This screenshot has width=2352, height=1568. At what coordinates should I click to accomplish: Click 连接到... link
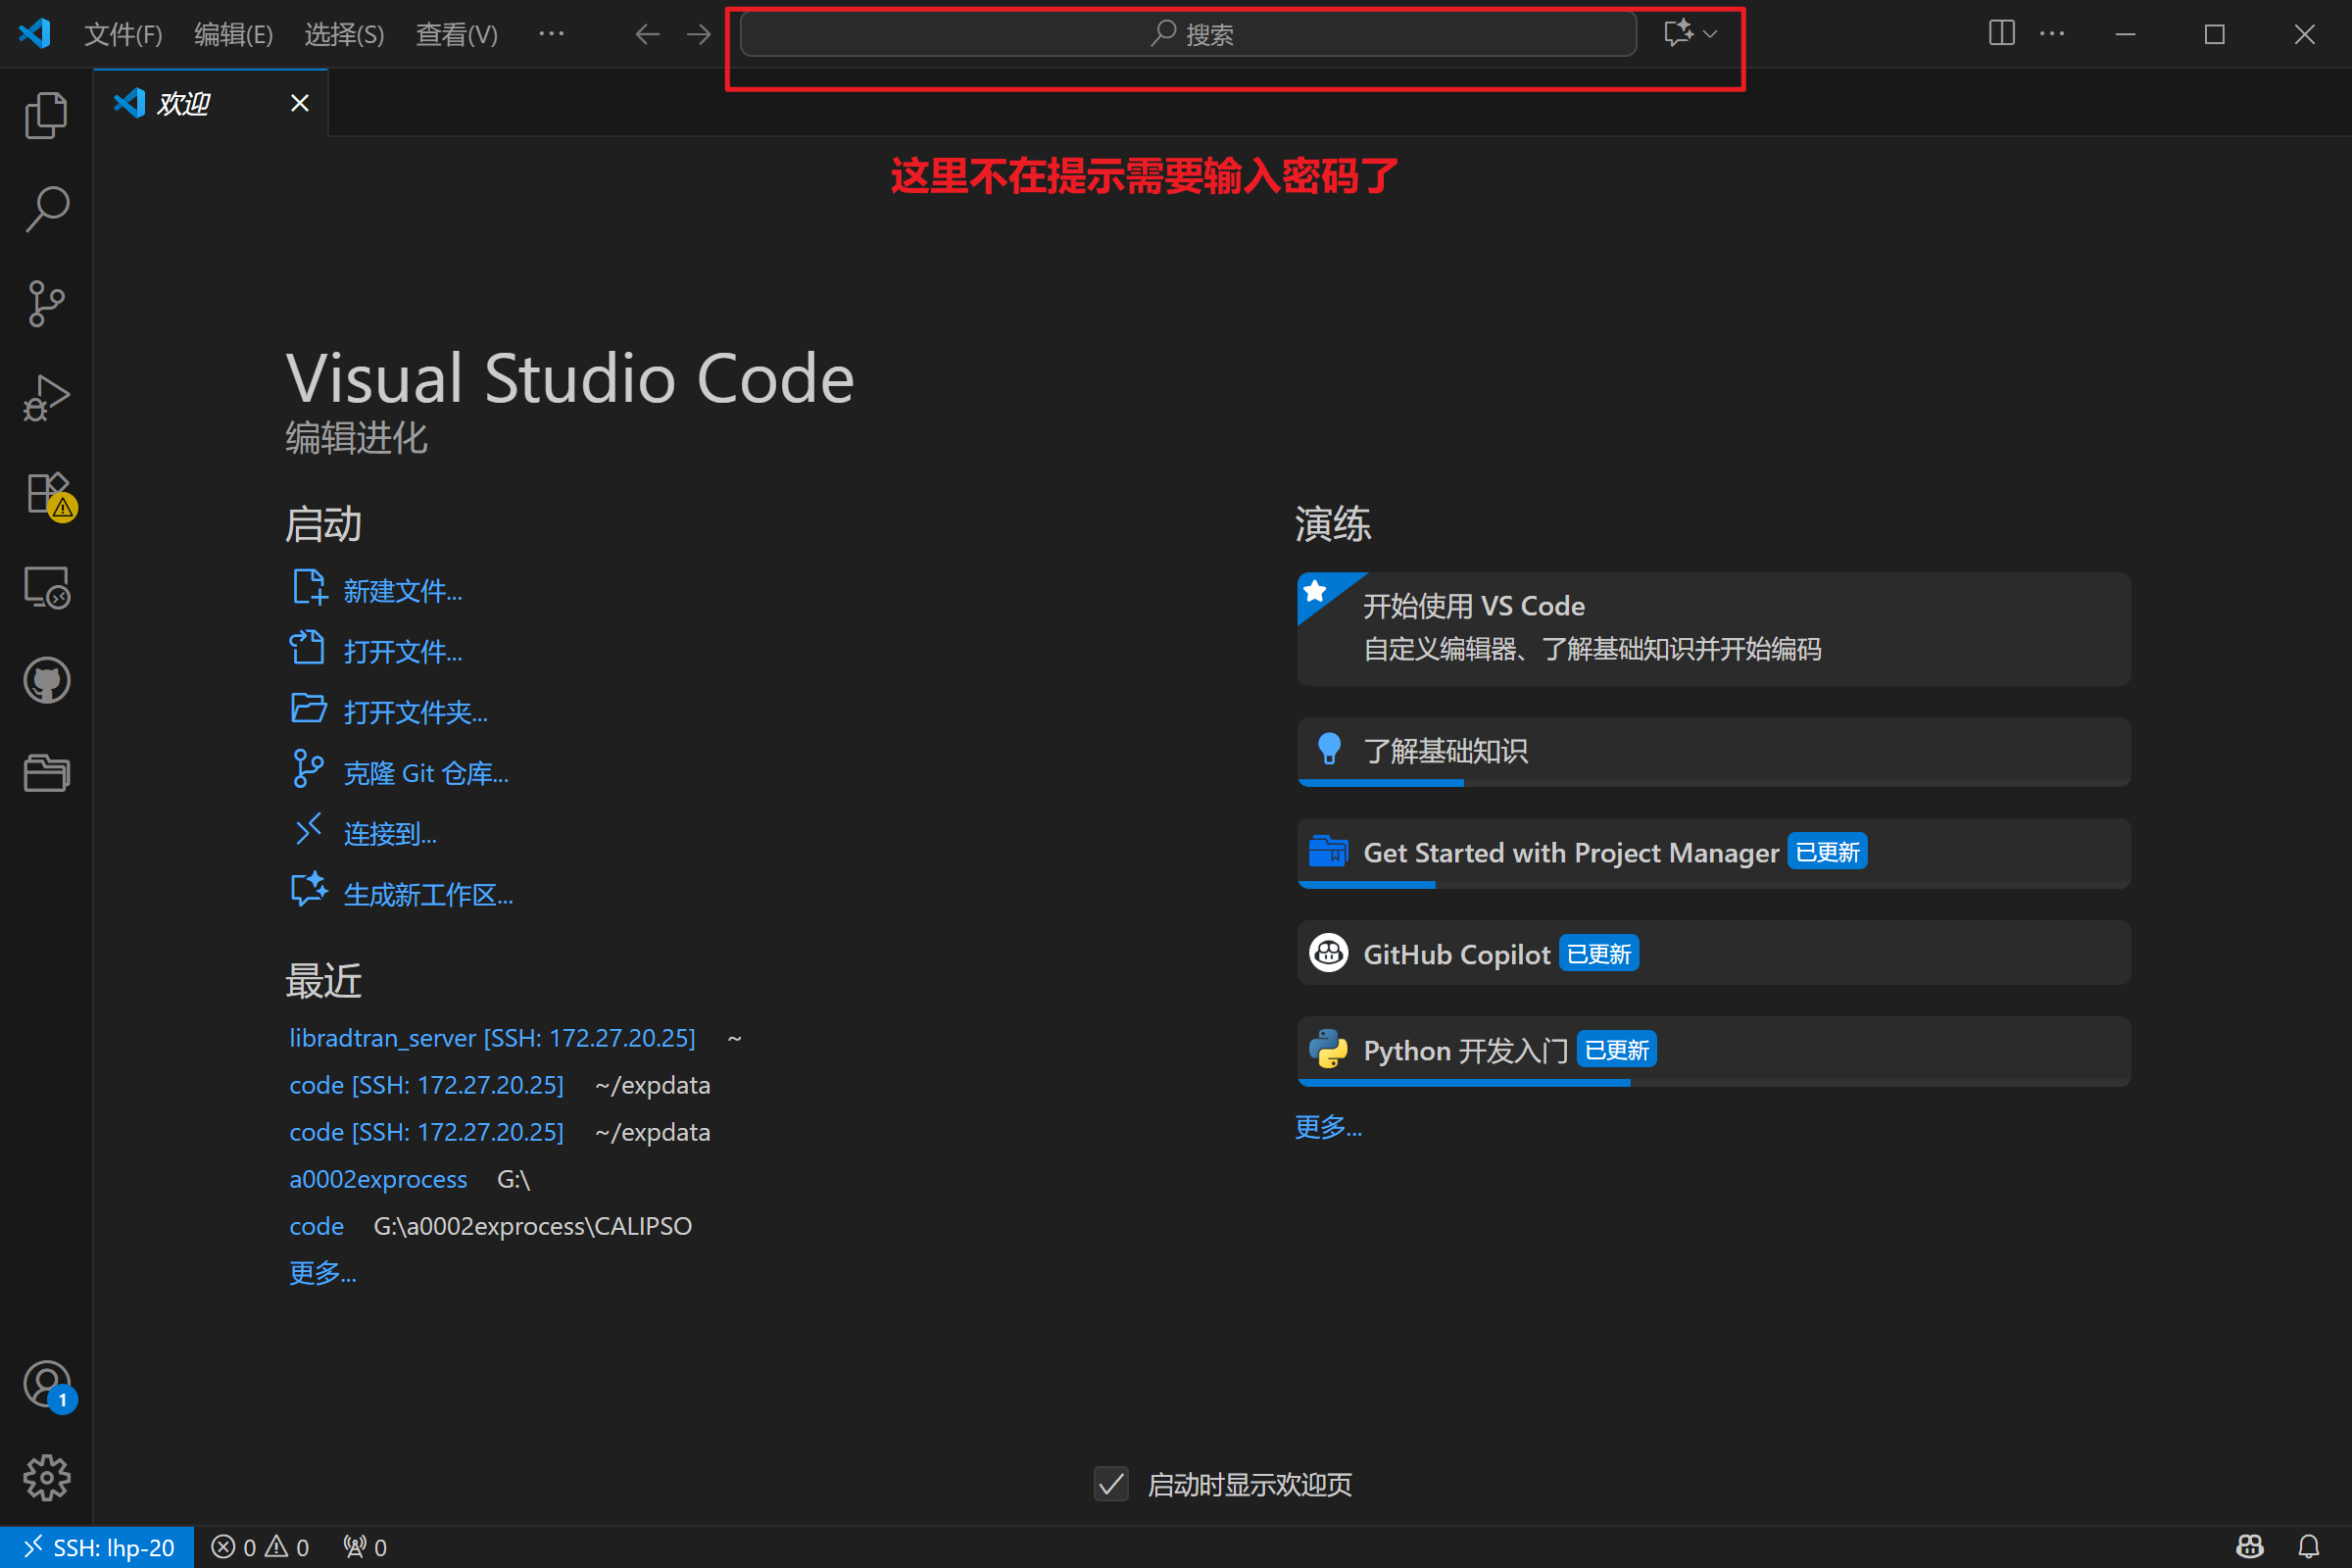(390, 834)
